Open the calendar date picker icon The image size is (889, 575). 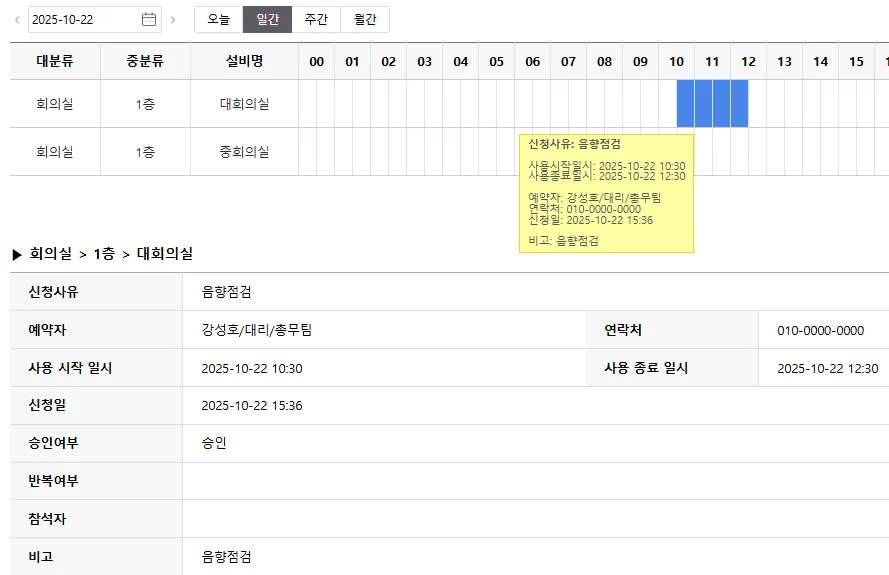coord(149,19)
